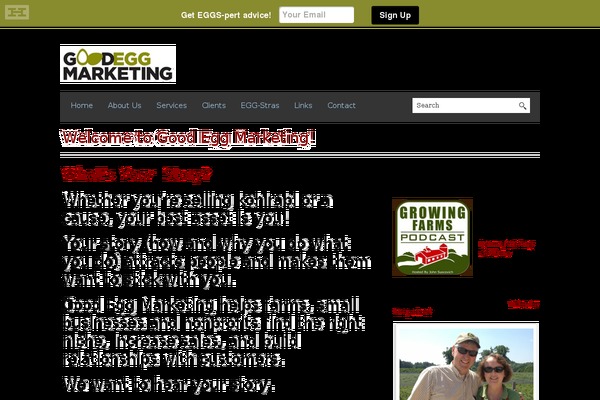Click into the Search text box
The width and height of the screenshot is (600, 400).
[471, 105]
